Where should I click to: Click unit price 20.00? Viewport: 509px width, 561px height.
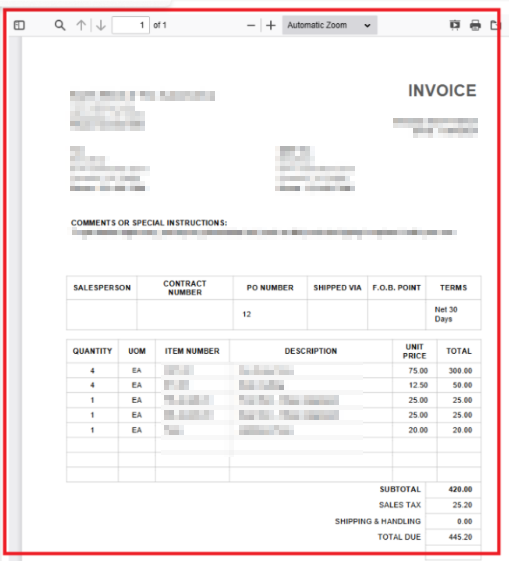(x=418, y=430)
